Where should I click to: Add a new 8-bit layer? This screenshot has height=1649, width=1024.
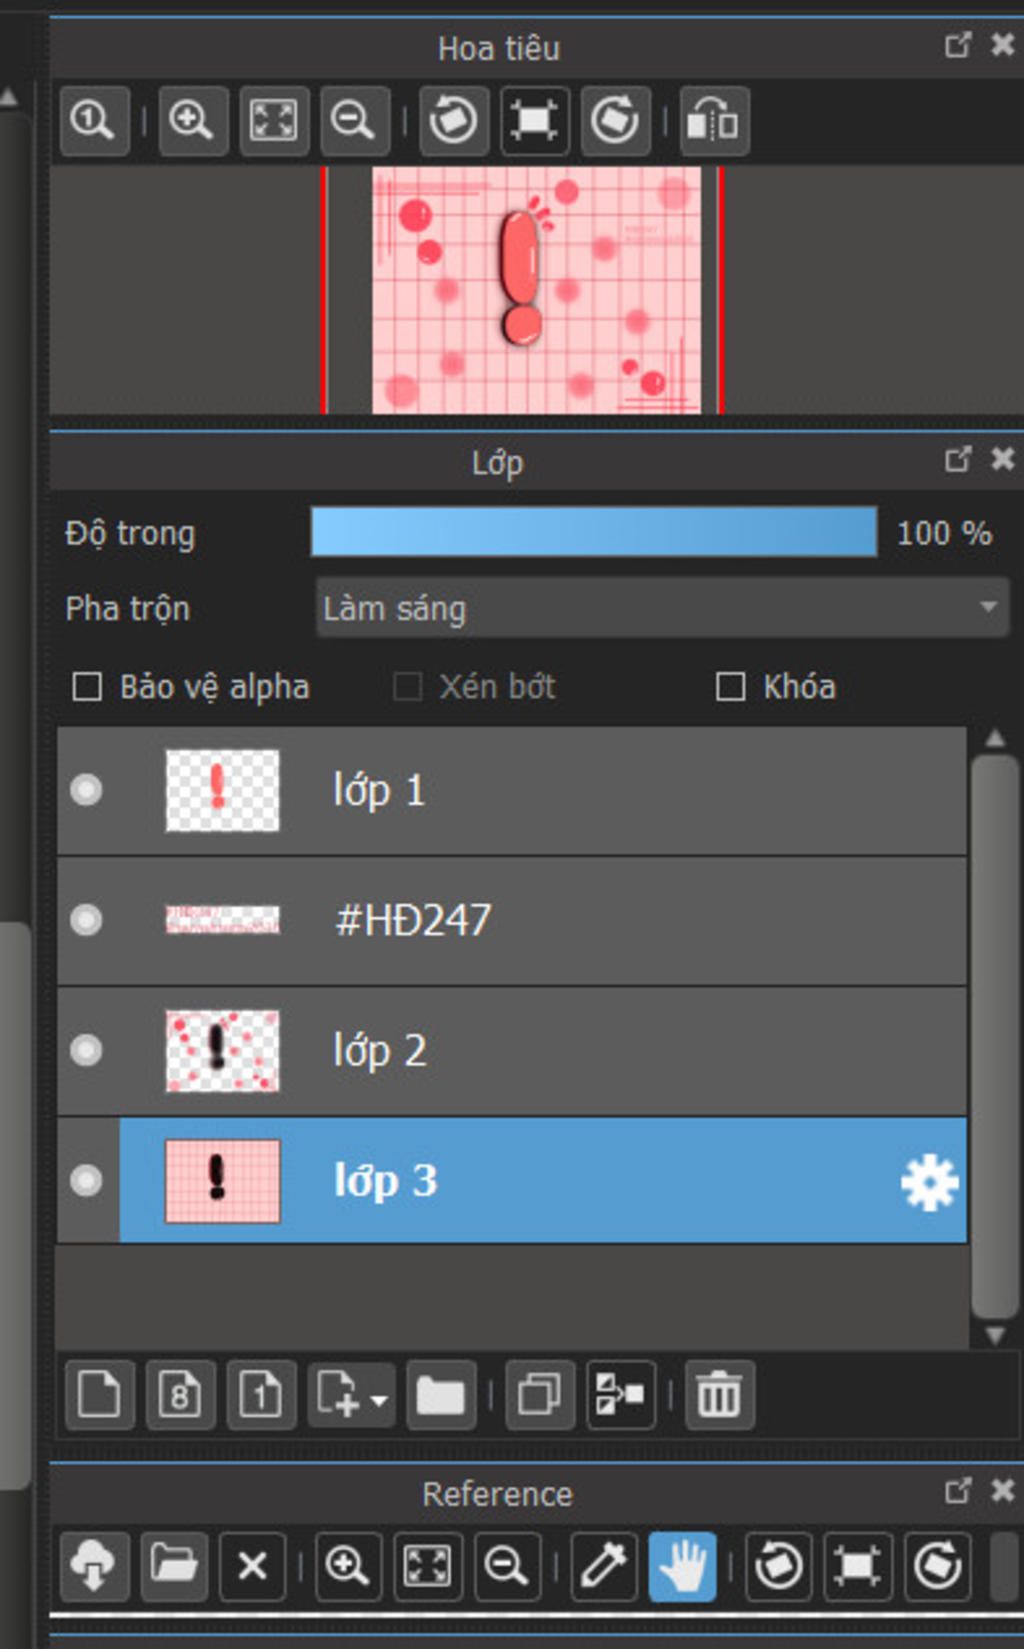(x=180, y=1394)
